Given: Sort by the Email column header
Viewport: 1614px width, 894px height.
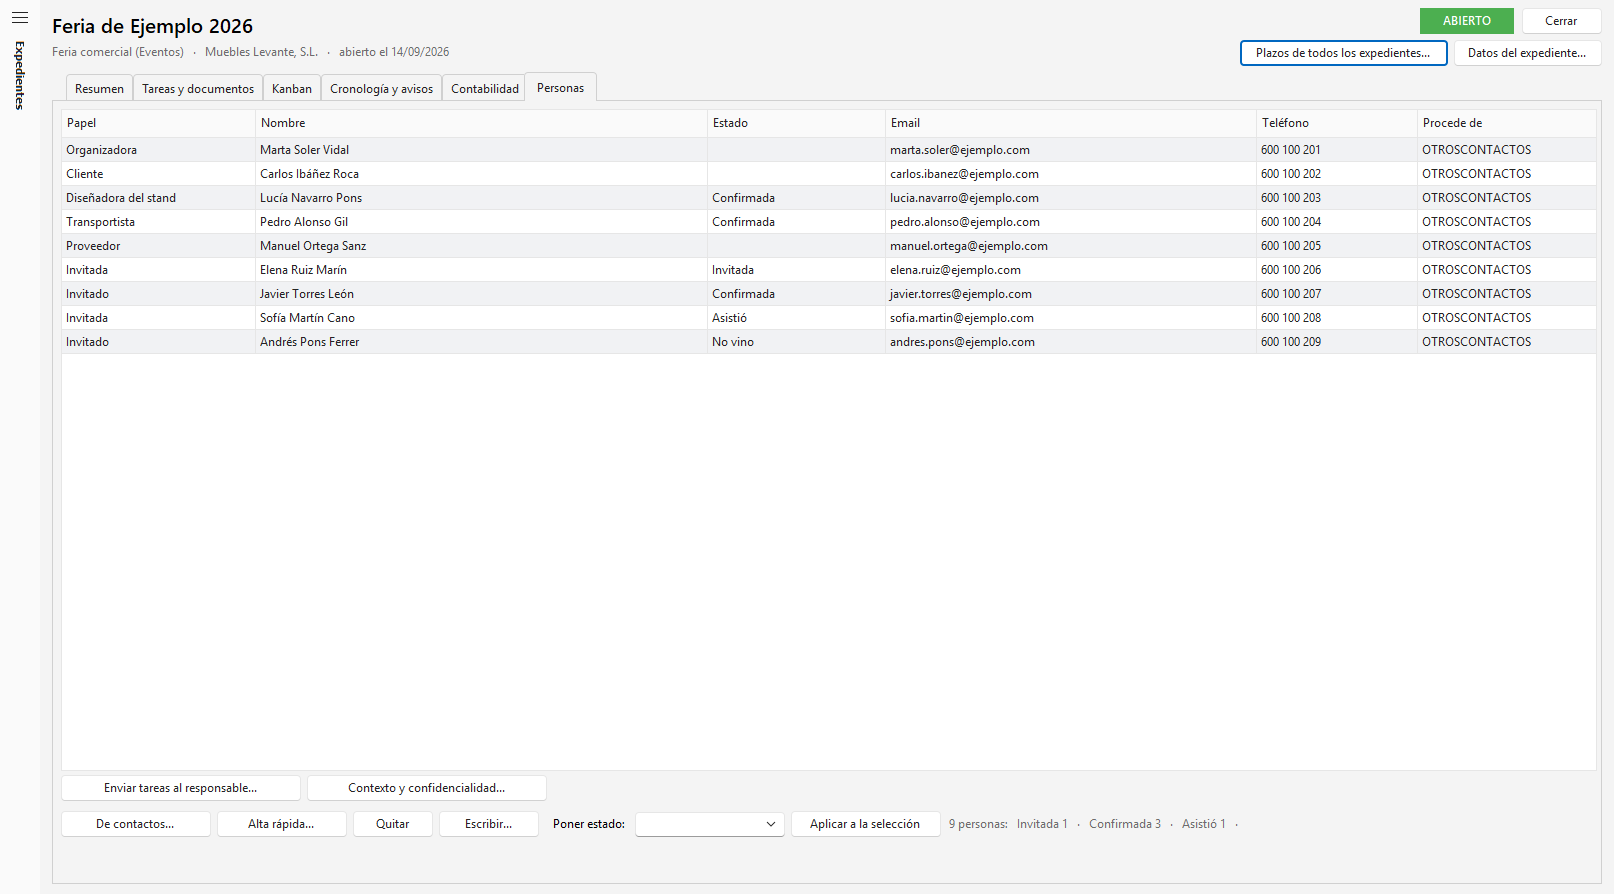Looking at the screenshot, I should pyautogui.click(x=1071, y=123).
